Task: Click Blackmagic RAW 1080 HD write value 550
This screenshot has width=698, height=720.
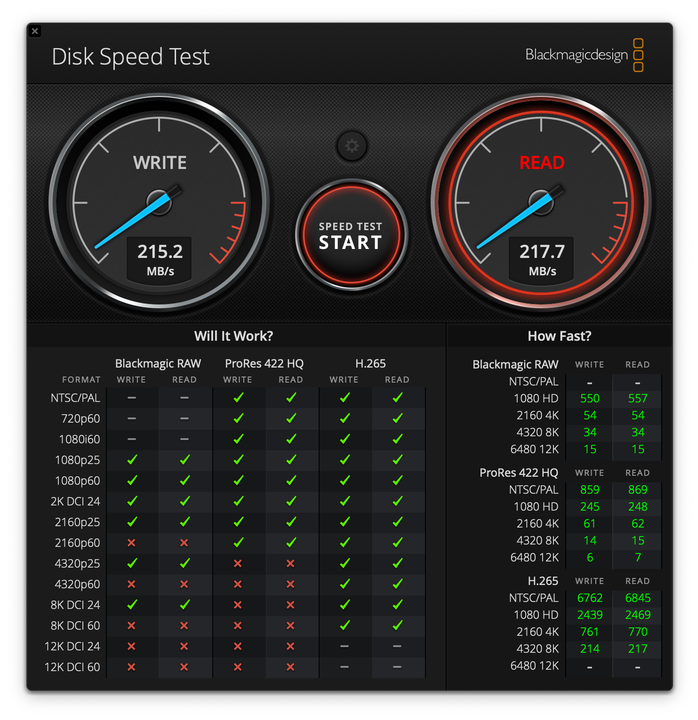Action: [x=590, y=399]
